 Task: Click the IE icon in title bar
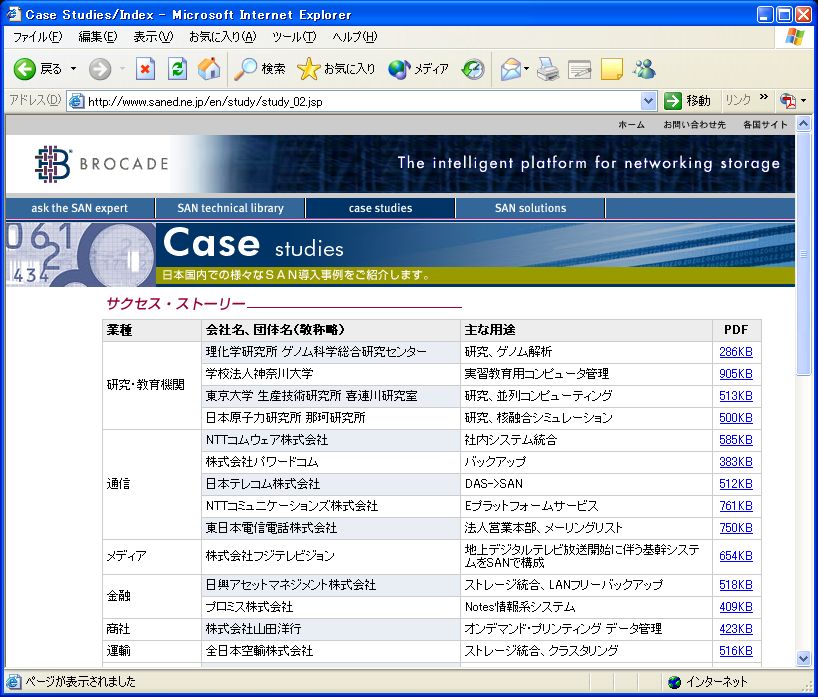[x=14, y=14]
